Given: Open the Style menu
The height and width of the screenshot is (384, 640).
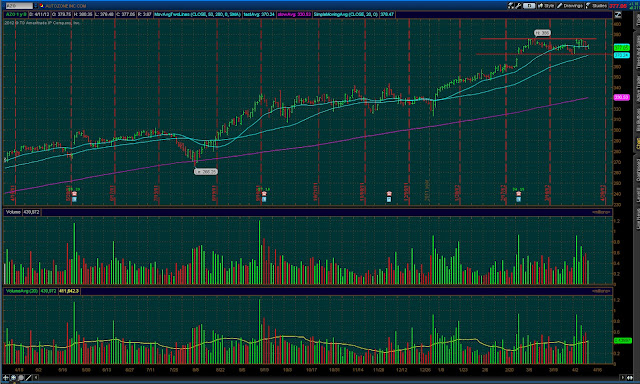Looking at the screenshot, I should point(546,6).
